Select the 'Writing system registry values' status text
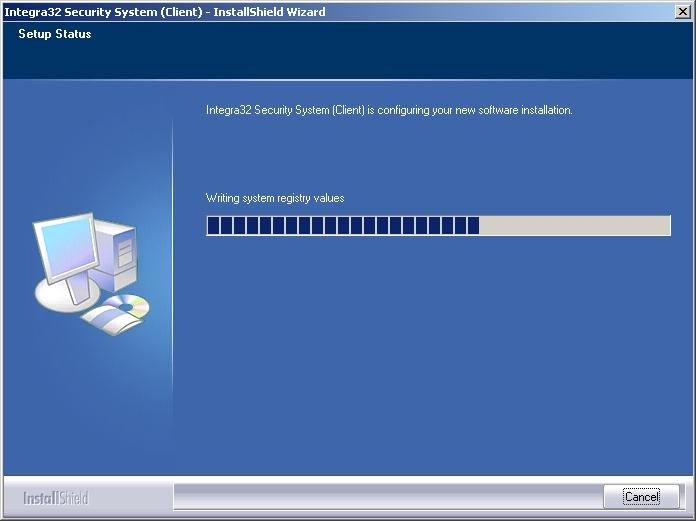This screenshot has height=521, width=696. tap(275, 198)
